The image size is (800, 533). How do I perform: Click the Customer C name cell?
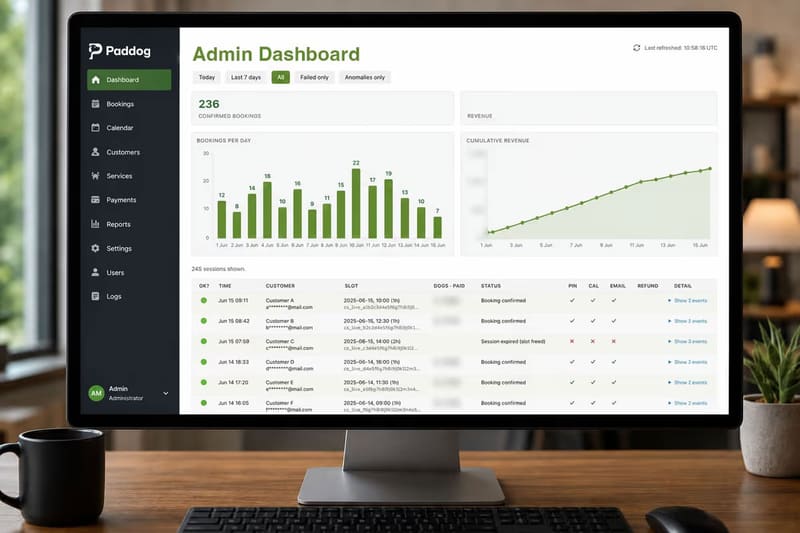280,341
